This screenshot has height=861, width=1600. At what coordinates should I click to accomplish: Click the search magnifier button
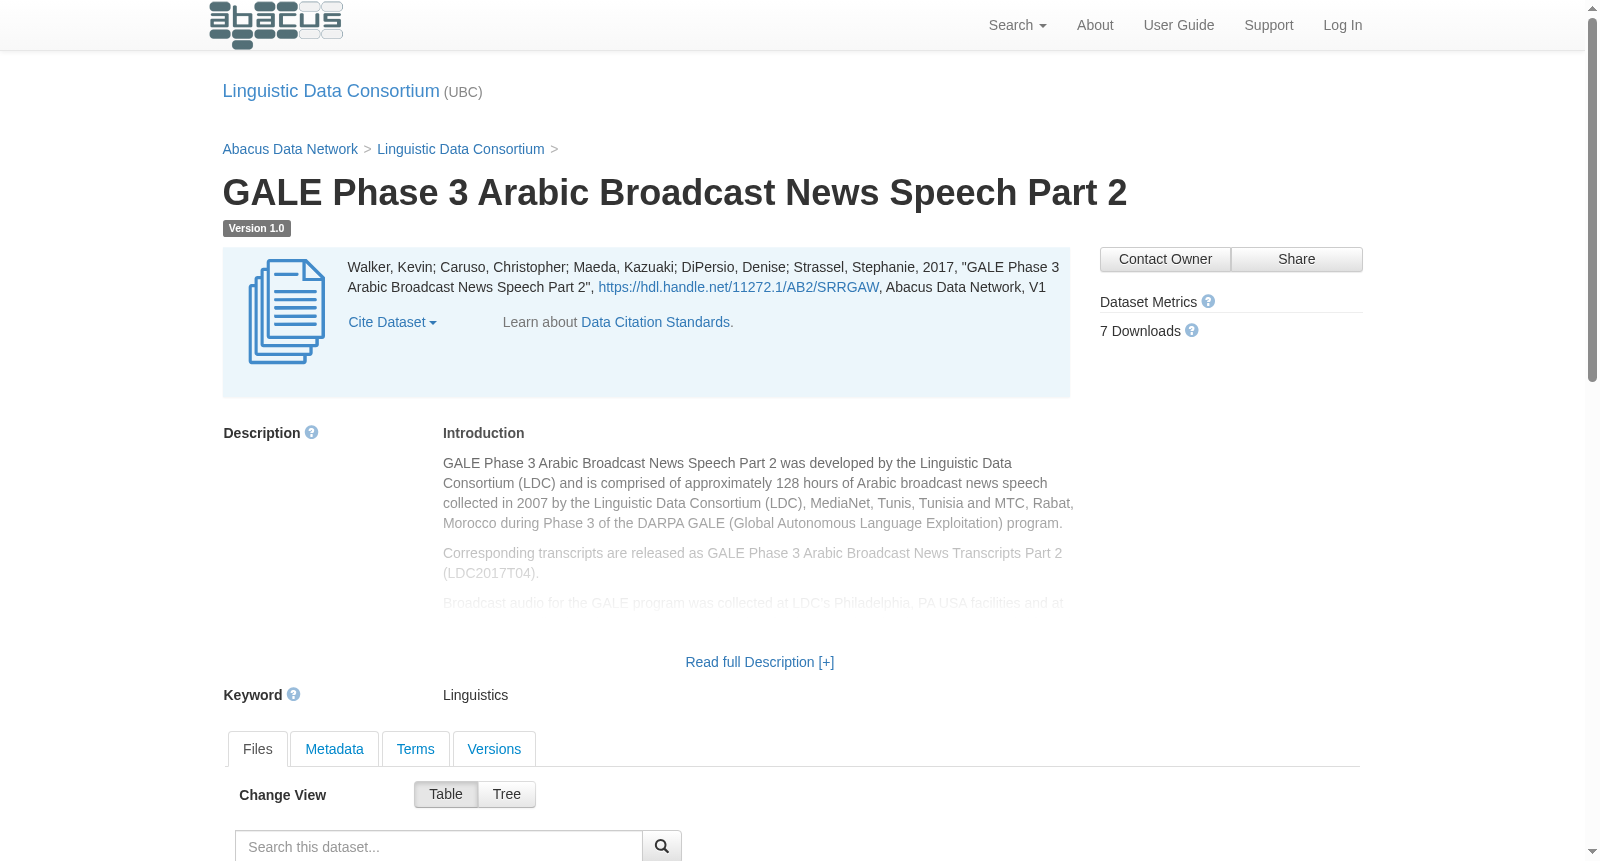[662, 846]
